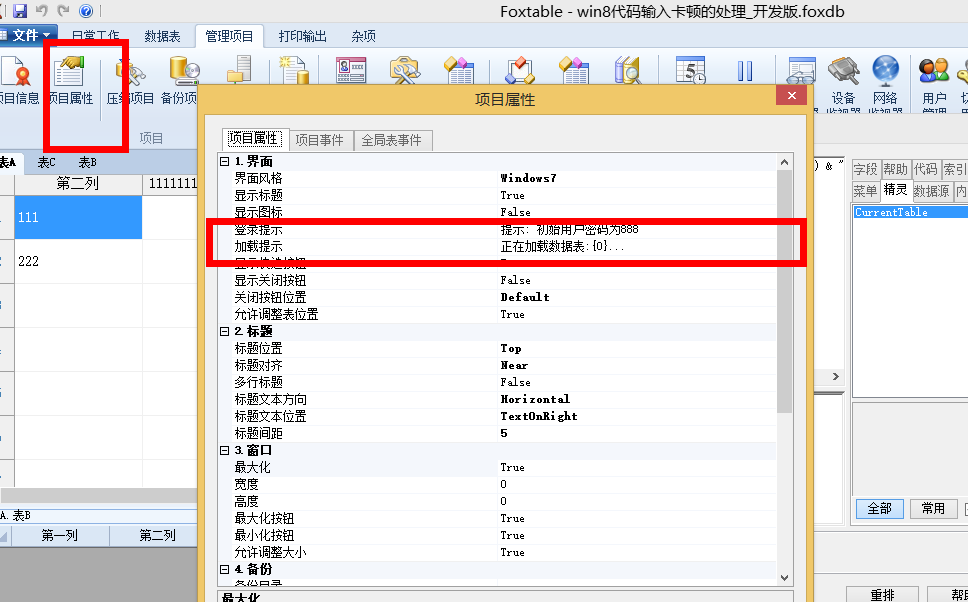The width and height of the screenshot is (968, 602).
Task: Open the 打印输出 ribbon tab
Action: point(302,36)
